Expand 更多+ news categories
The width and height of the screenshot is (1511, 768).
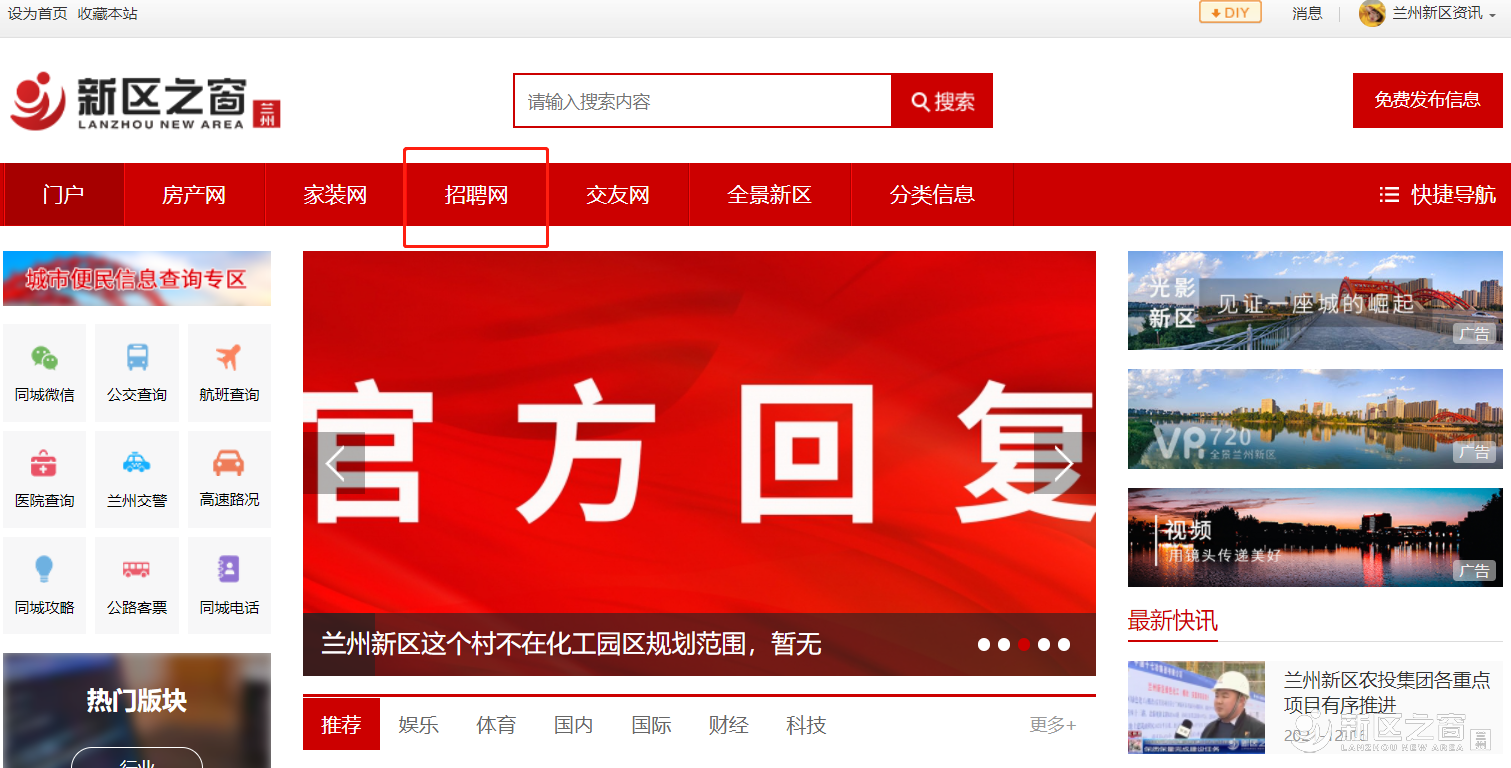point(1052,725)
